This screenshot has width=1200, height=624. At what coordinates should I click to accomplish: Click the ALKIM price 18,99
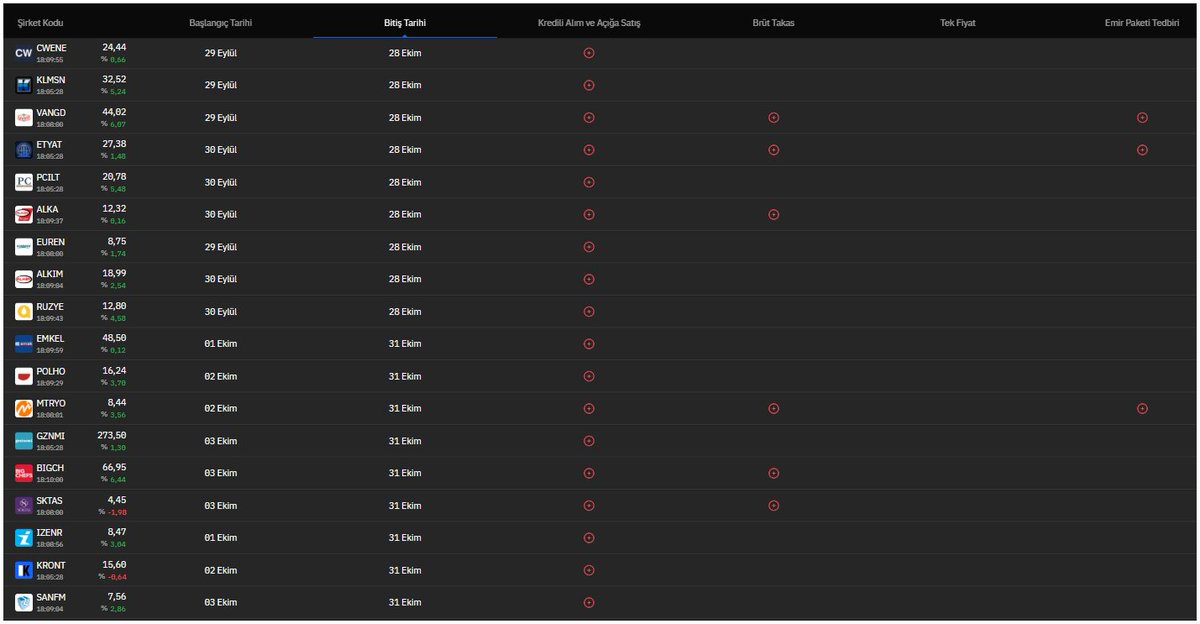(114, 273)
